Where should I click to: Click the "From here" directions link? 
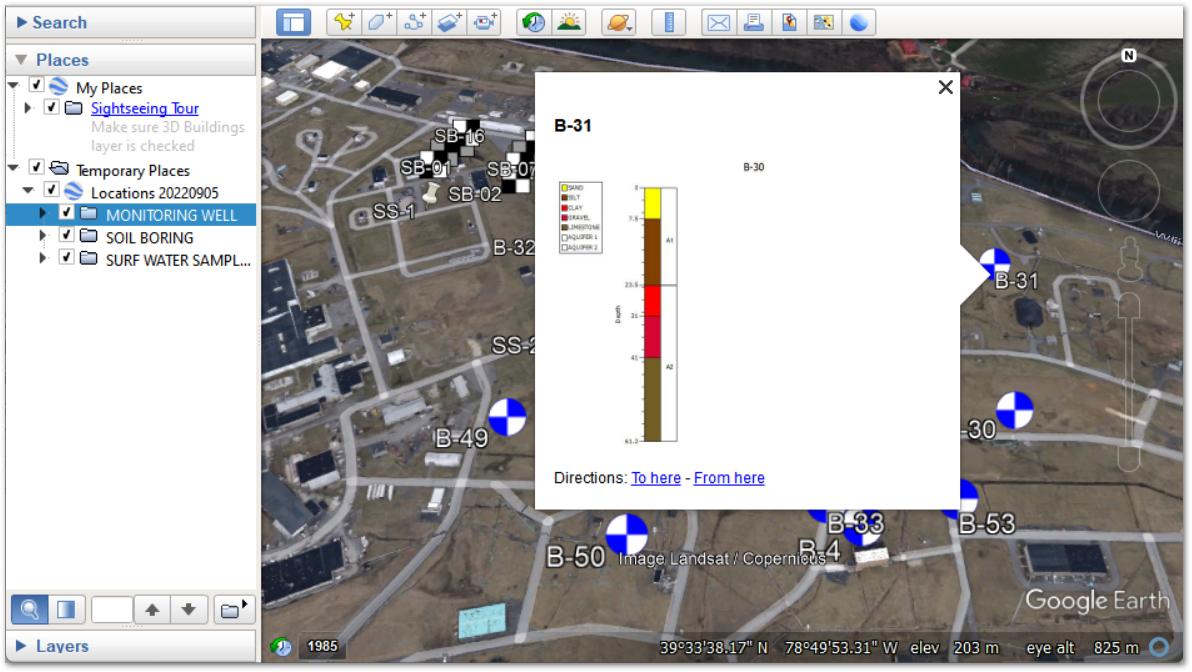[x=729, y=478]
